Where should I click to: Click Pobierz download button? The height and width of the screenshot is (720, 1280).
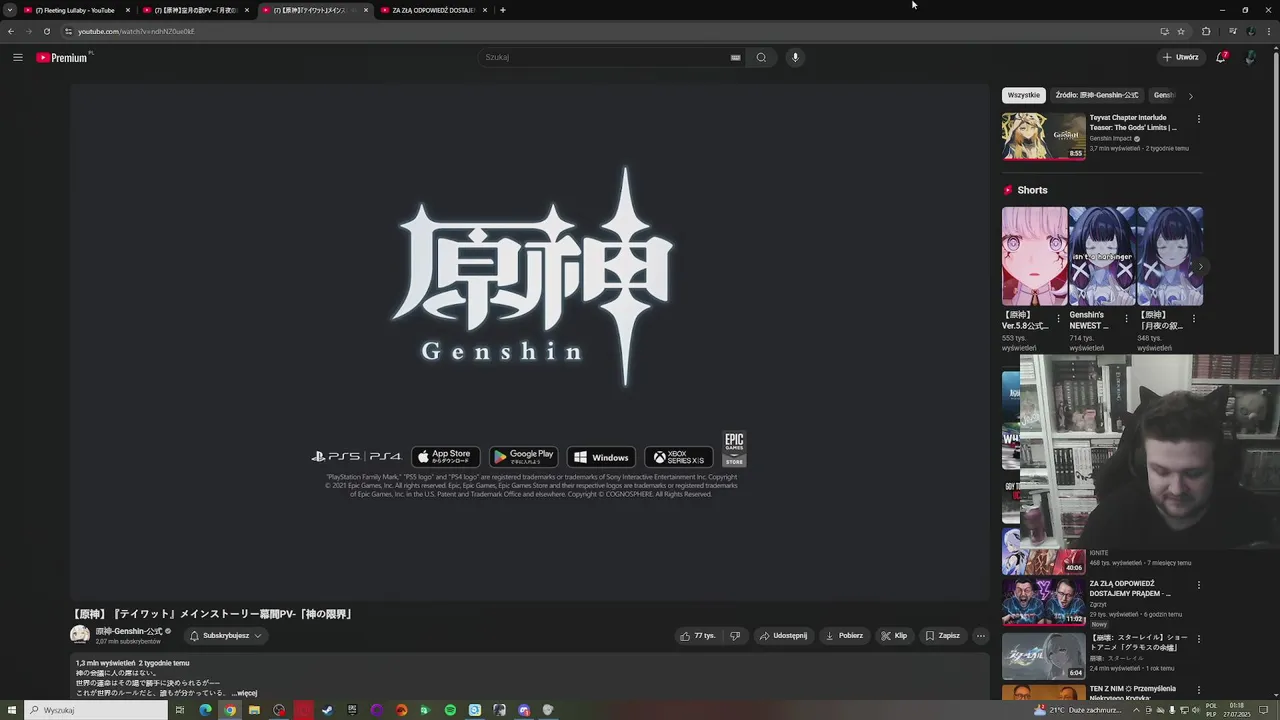point(844,635)
